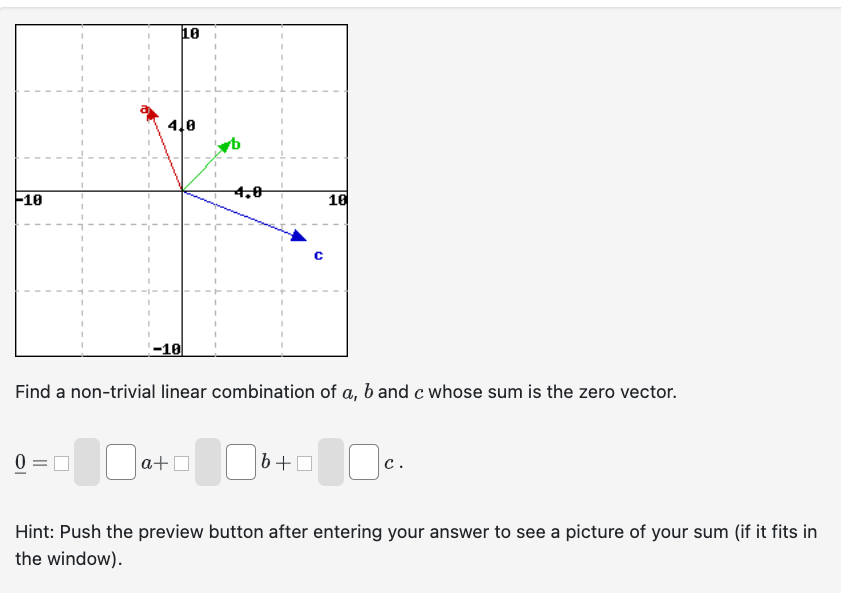The image size is (841, 593).
Task: Click the red vector a arrowhead
Action: 152,113
